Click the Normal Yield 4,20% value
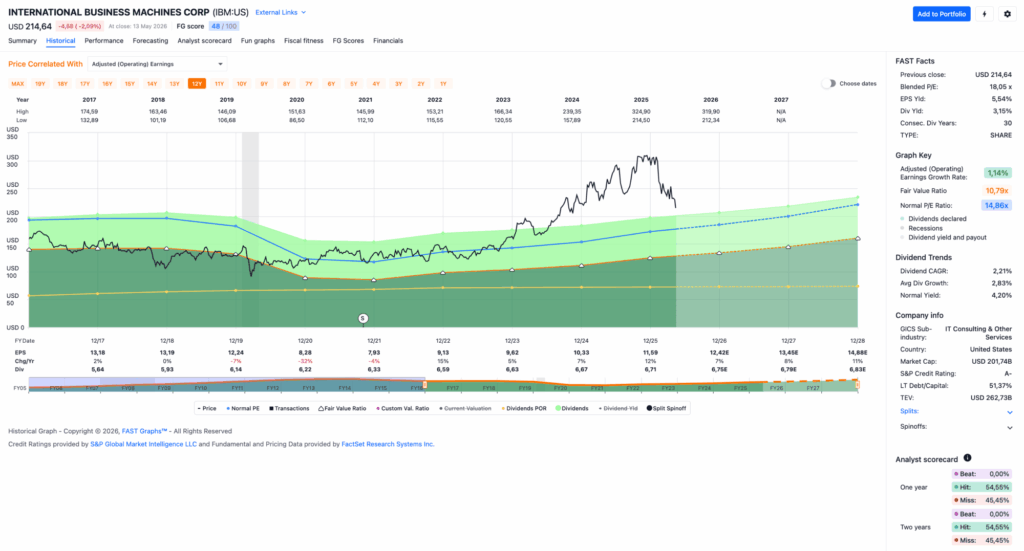The height and width of the screenshot is (551, 1024). coord(1002,295)
